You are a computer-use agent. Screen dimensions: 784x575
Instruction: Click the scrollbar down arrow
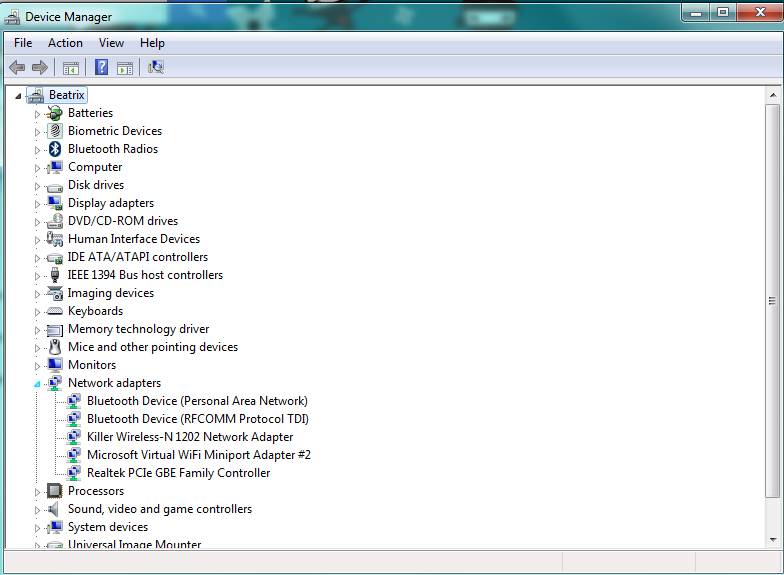(x=773, y=540)
